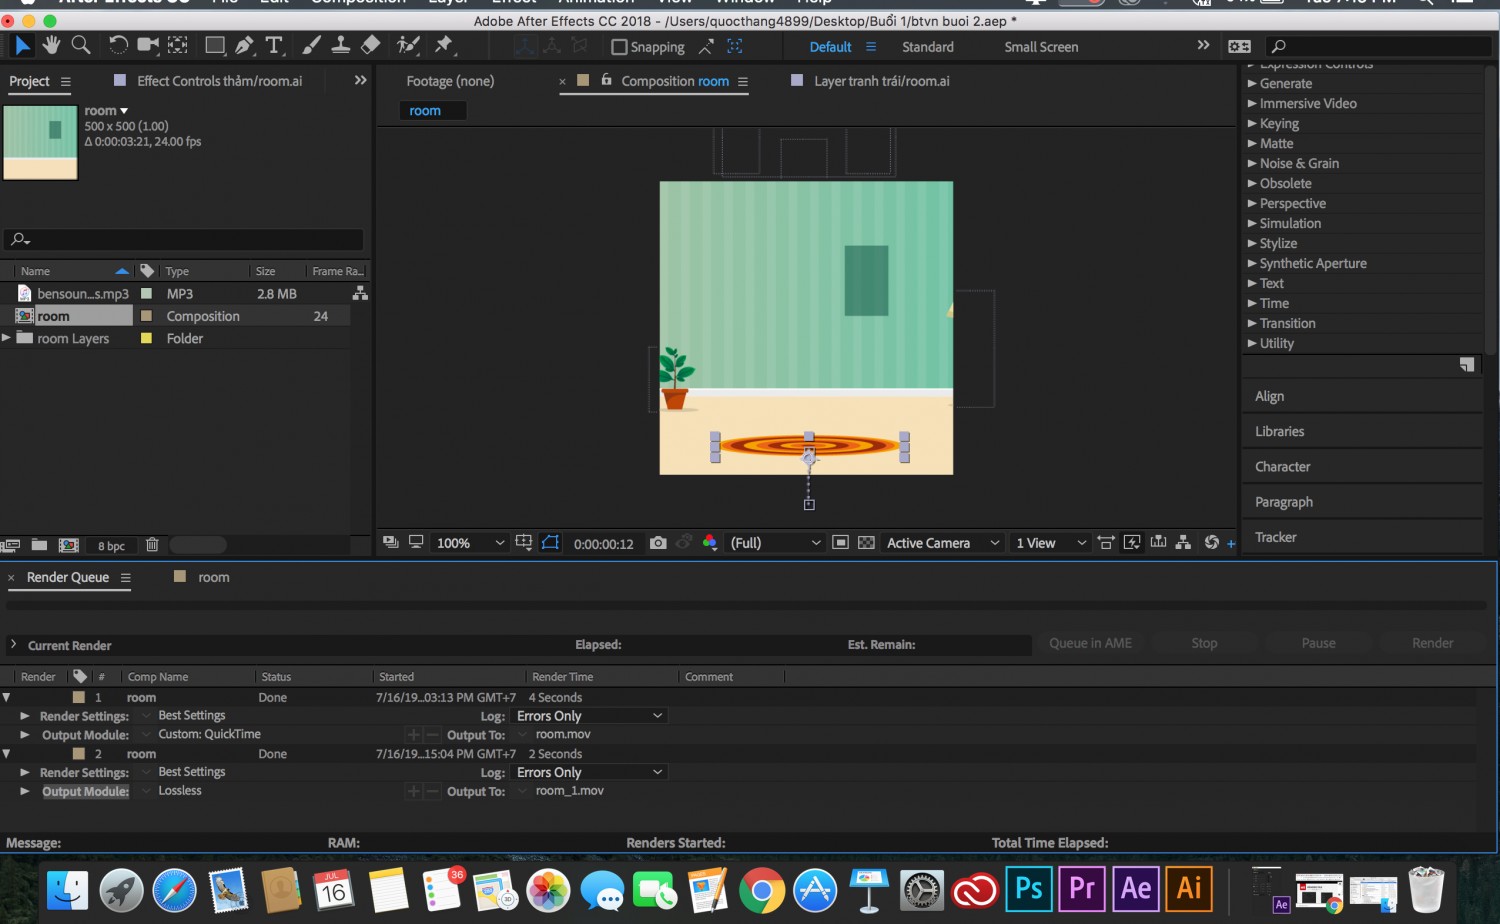The image size is (1500, 924).
Task: Open the 1 View layout dropdown
Action: tap(1050, 543)
